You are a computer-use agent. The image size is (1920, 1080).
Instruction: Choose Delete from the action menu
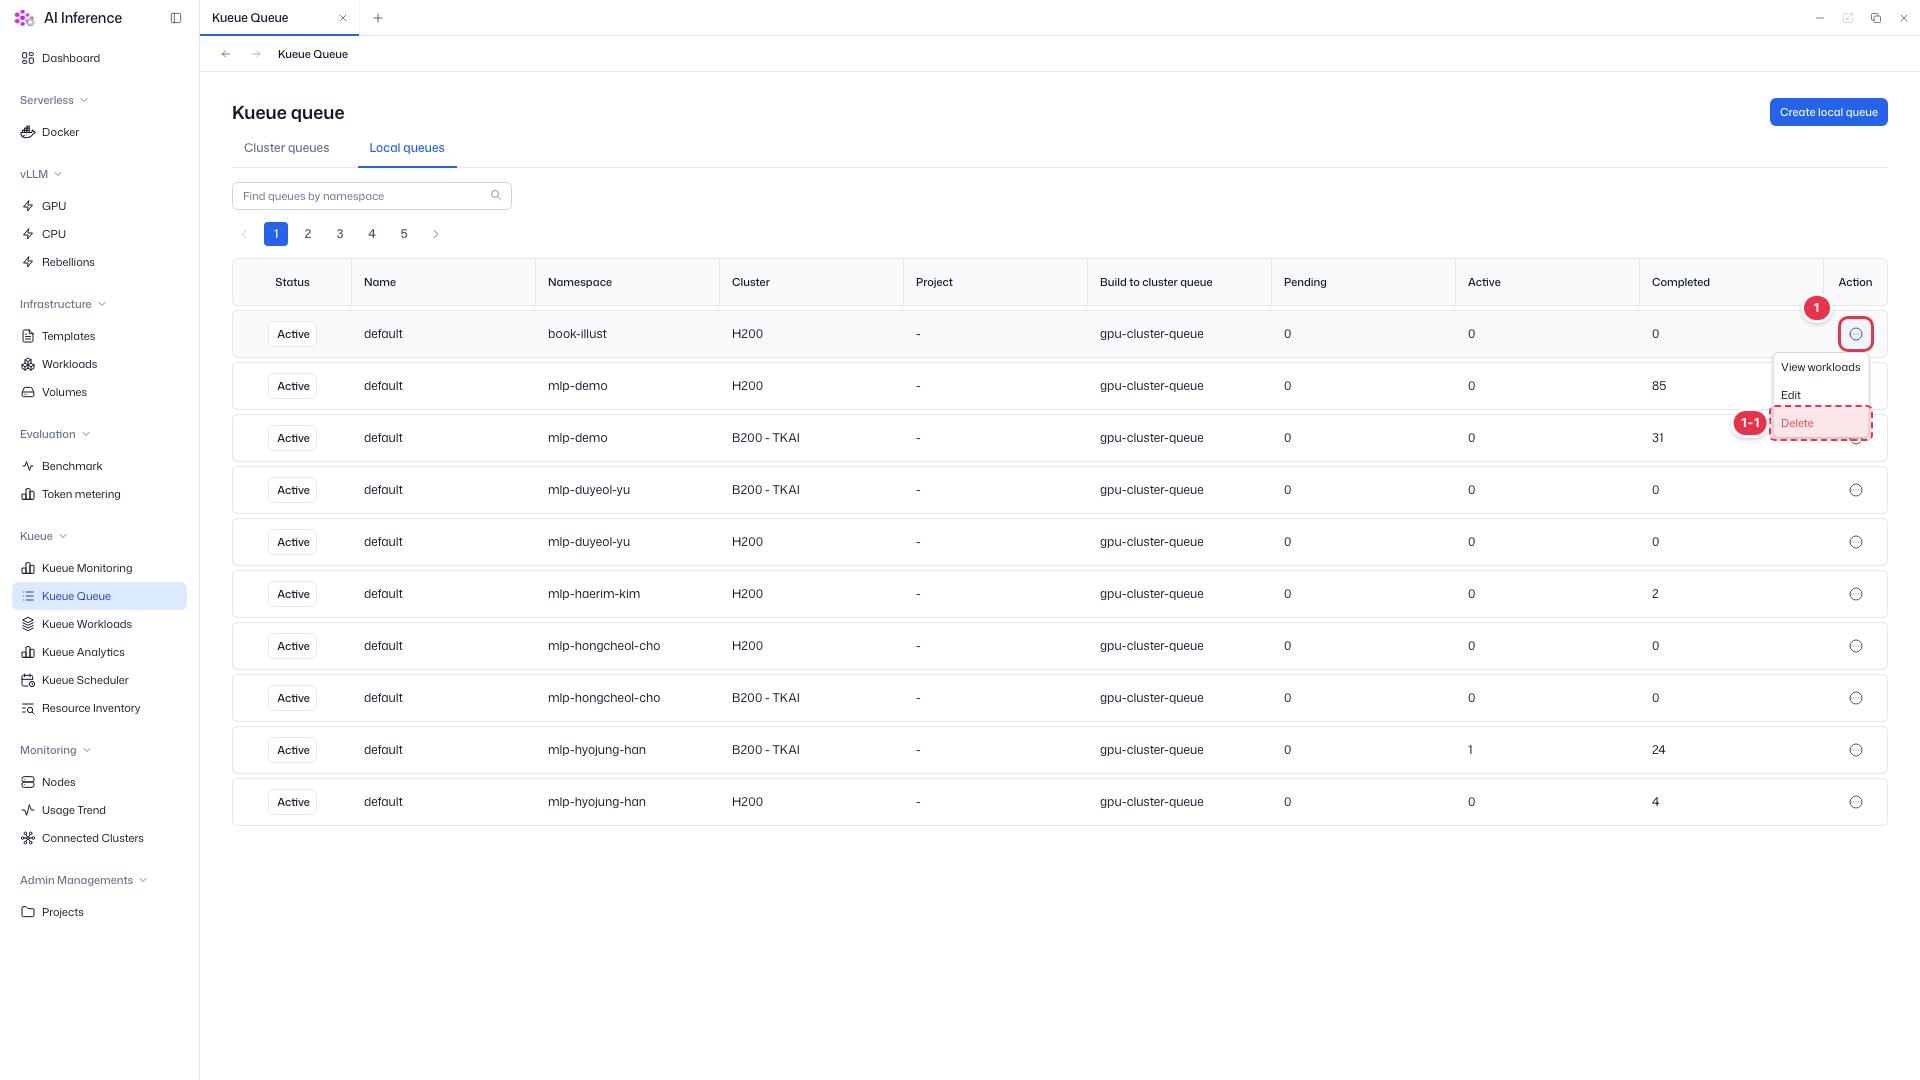coord(1820,423)
